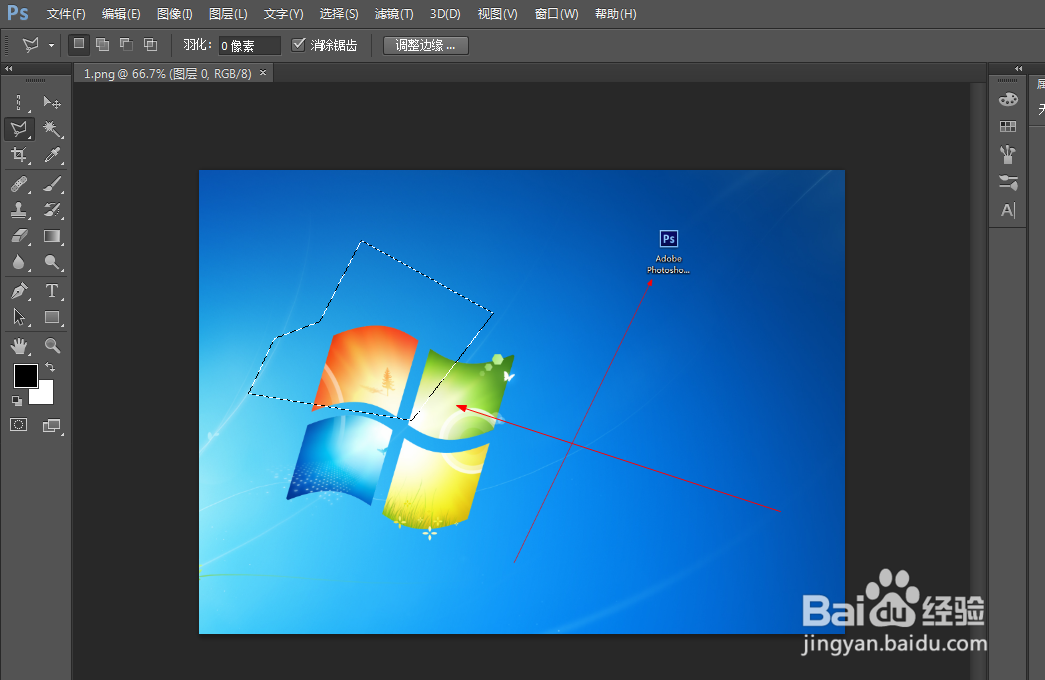The image size is (1045, 680).
Task: Close the 1.png document tab
Action: click(263, 73)
